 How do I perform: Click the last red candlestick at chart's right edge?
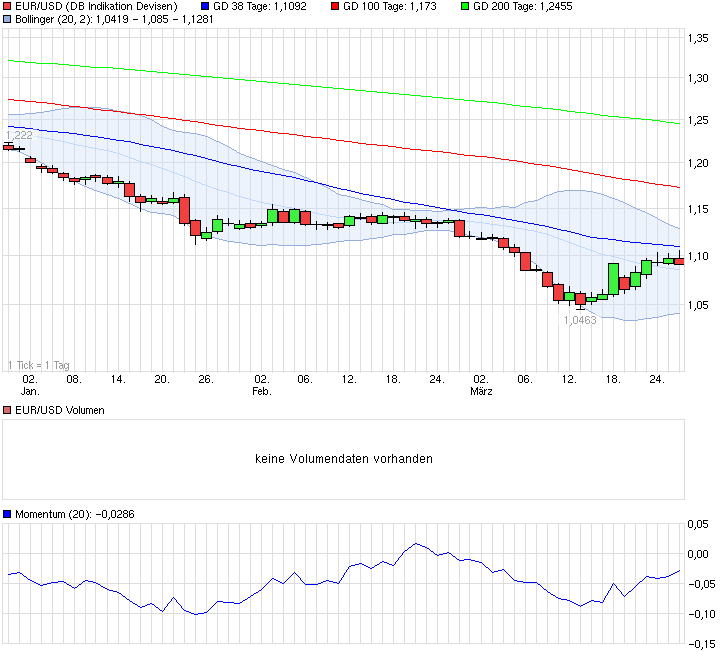tap(679, 261)
